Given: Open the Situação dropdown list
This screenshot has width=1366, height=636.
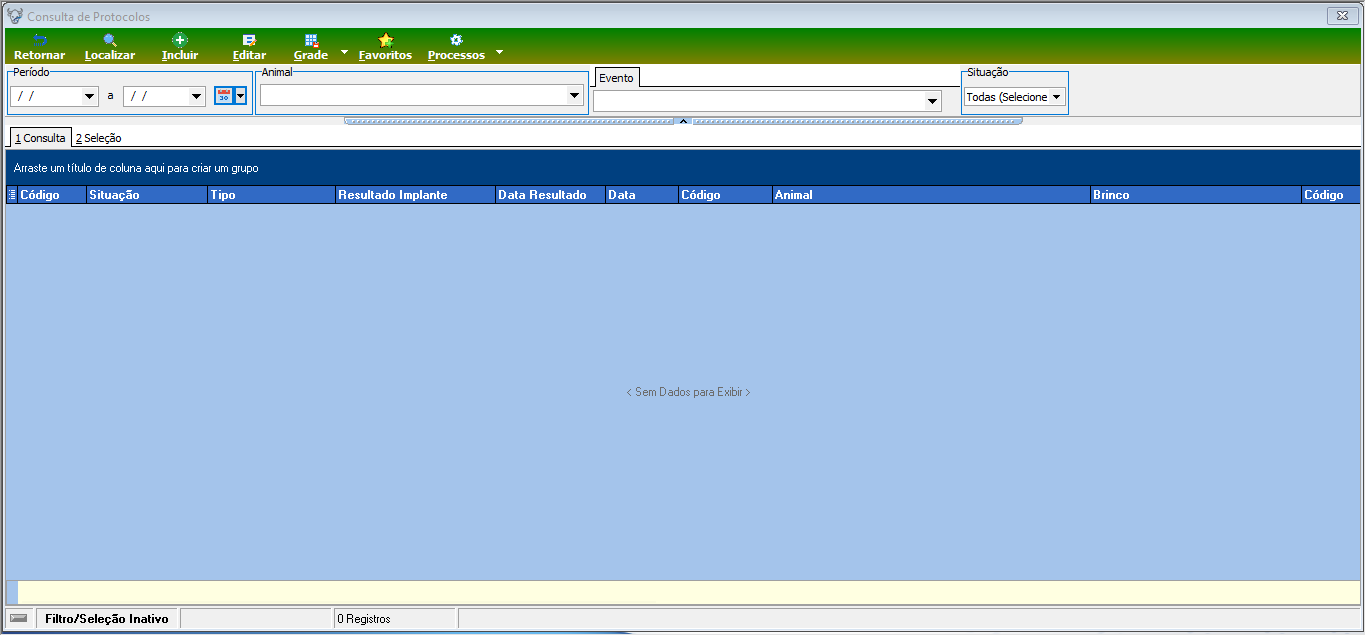Looking at the screenshot, I should tap(1056, 97).
